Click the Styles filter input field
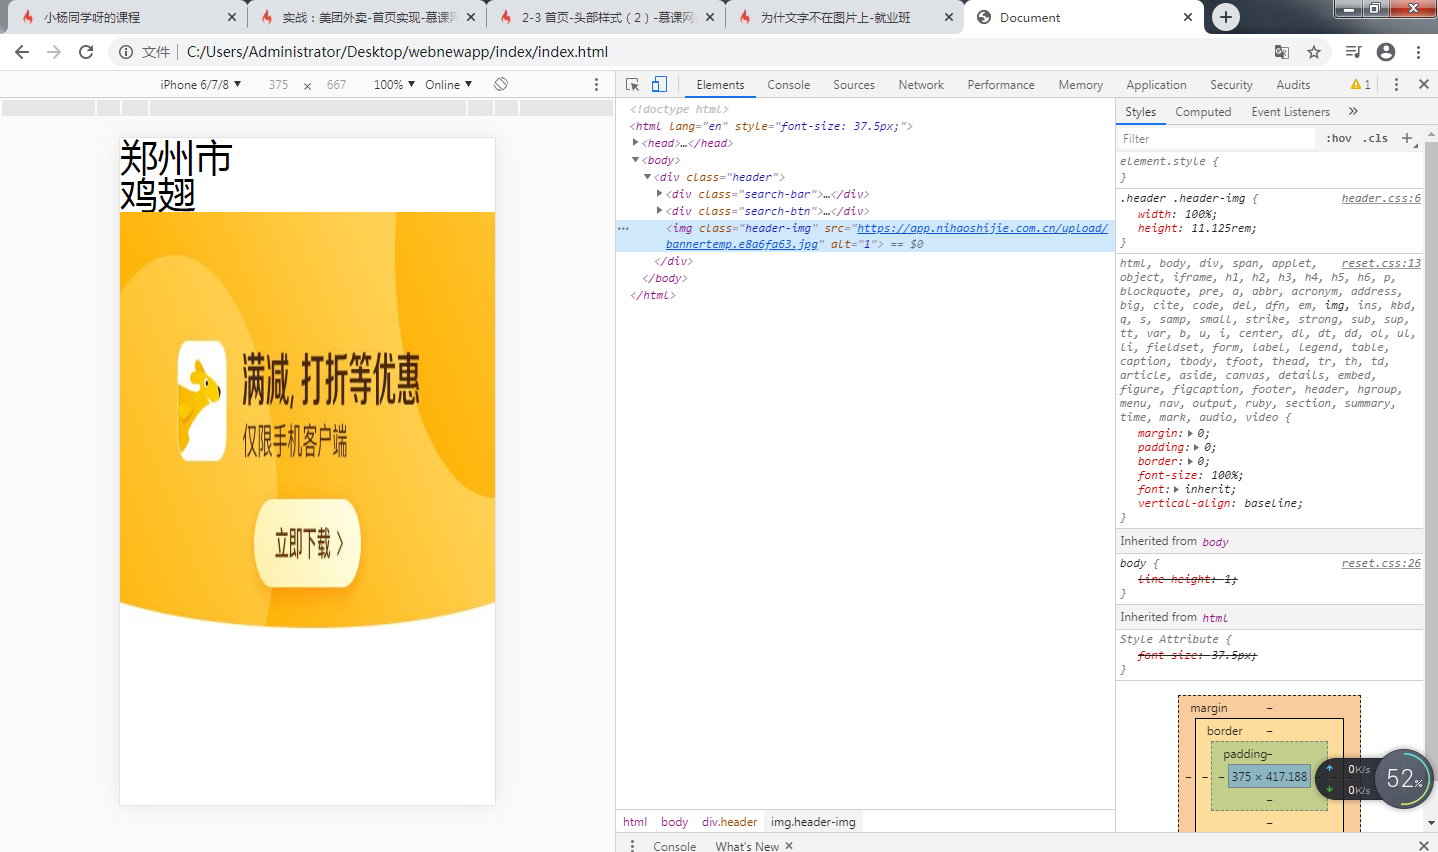 (1217, 138)
